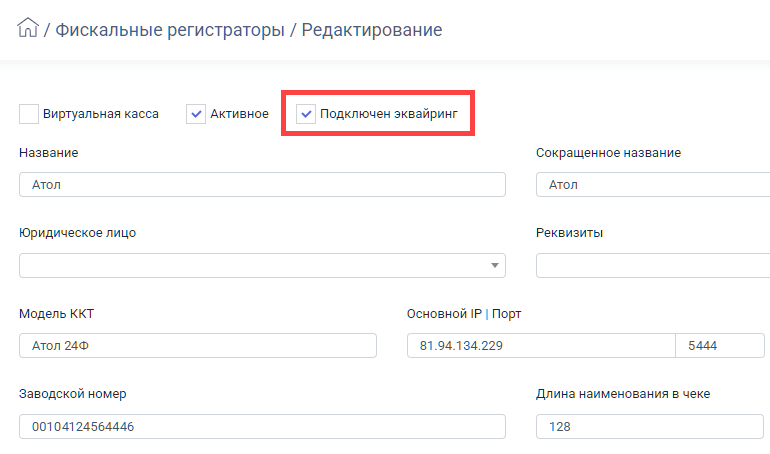The height and width of the screenshot is (454, 770).
Task: Click the Активное label text
Action: [x=240, y=114]
